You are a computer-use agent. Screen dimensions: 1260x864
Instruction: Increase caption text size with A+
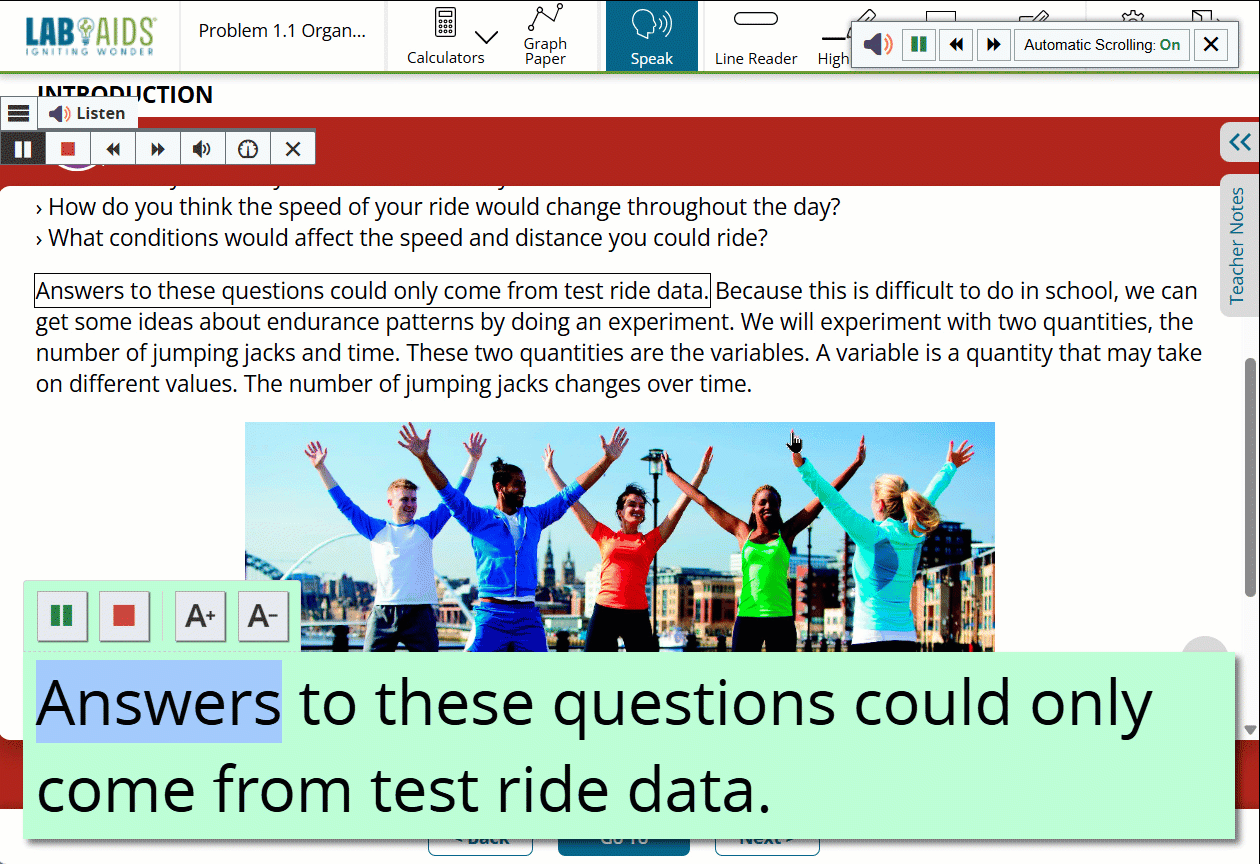(200, 616)
